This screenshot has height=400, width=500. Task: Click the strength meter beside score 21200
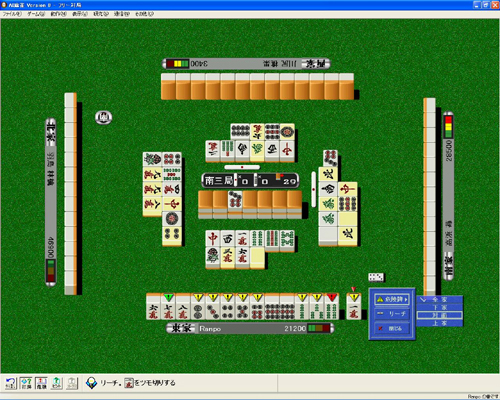[x=319, y=328]
